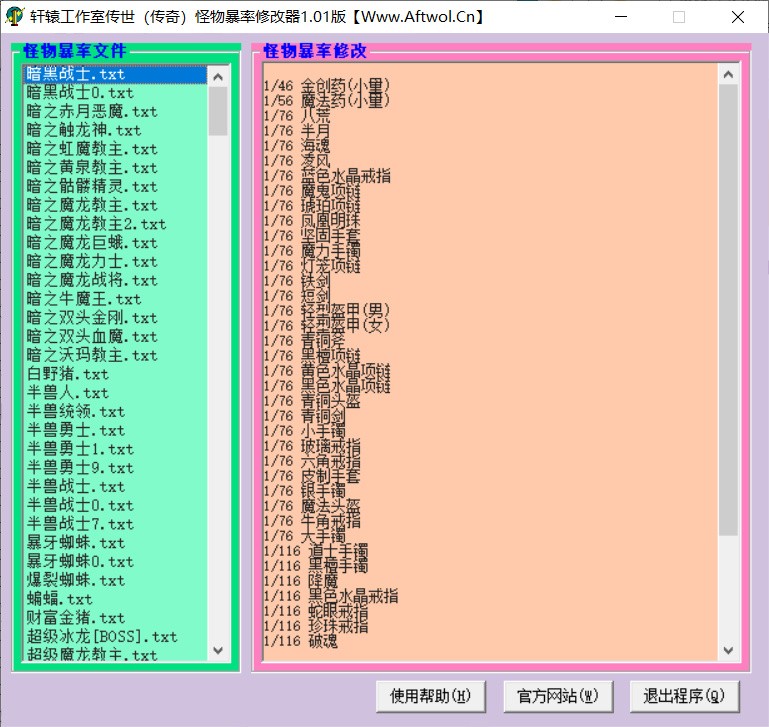This screenshot has width=769, height=727.
Task: Click drop rate panel scroll down arrow
Action: click(728, 650)
